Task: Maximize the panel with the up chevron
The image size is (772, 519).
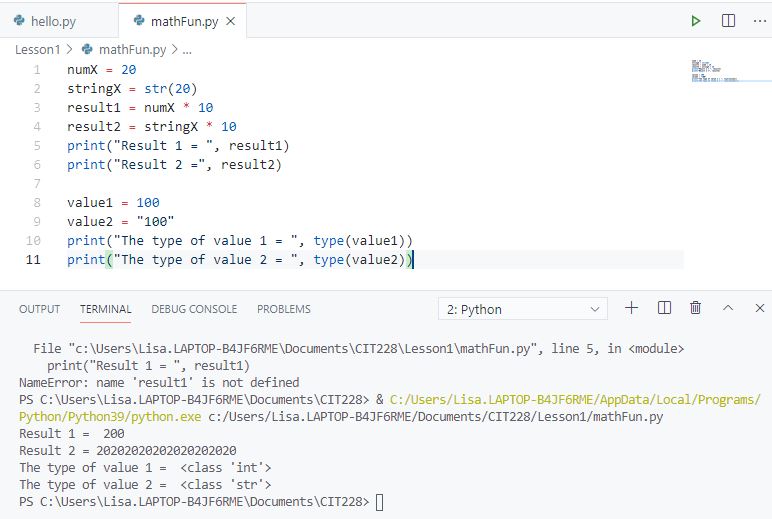Action: pos(728,308)
